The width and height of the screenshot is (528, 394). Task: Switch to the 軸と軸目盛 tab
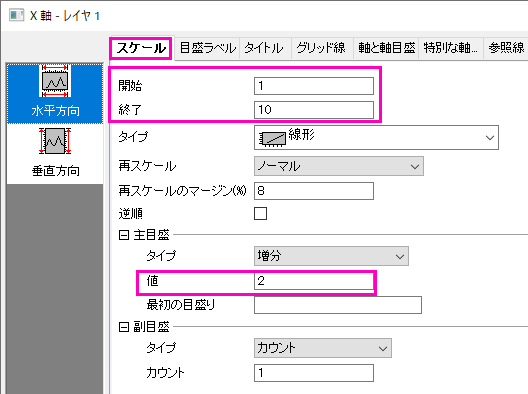click(386, 48)
